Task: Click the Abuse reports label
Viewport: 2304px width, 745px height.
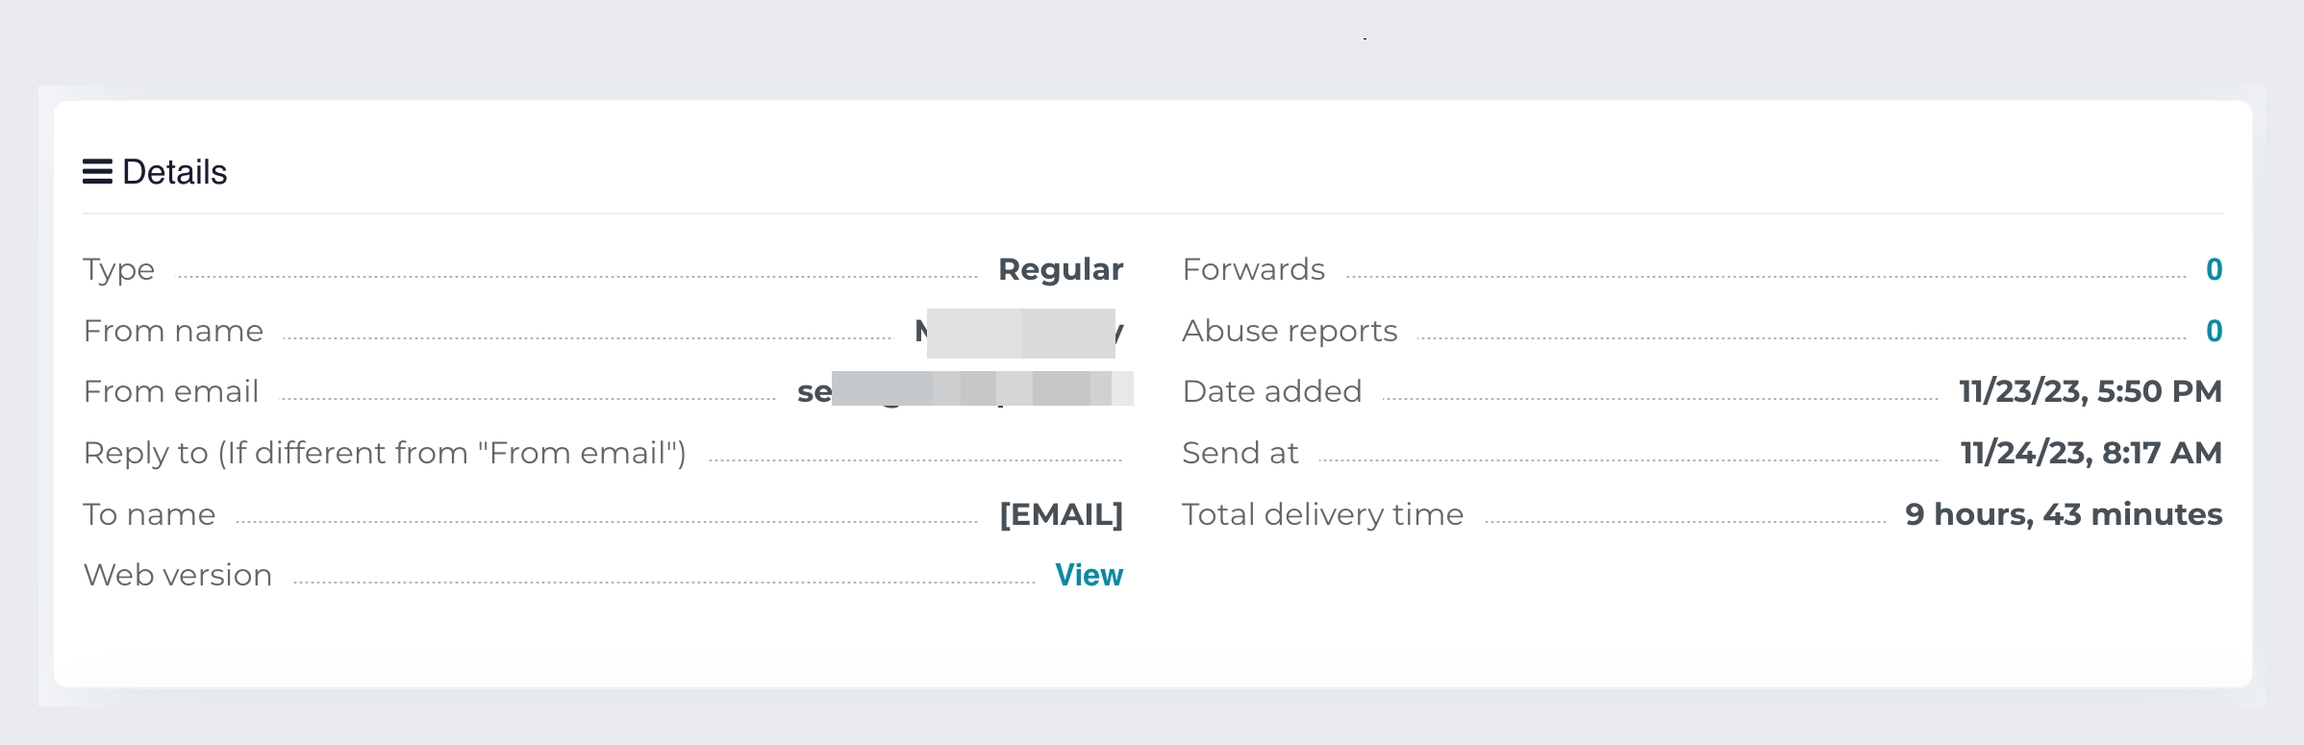Action: [1289, 331]
